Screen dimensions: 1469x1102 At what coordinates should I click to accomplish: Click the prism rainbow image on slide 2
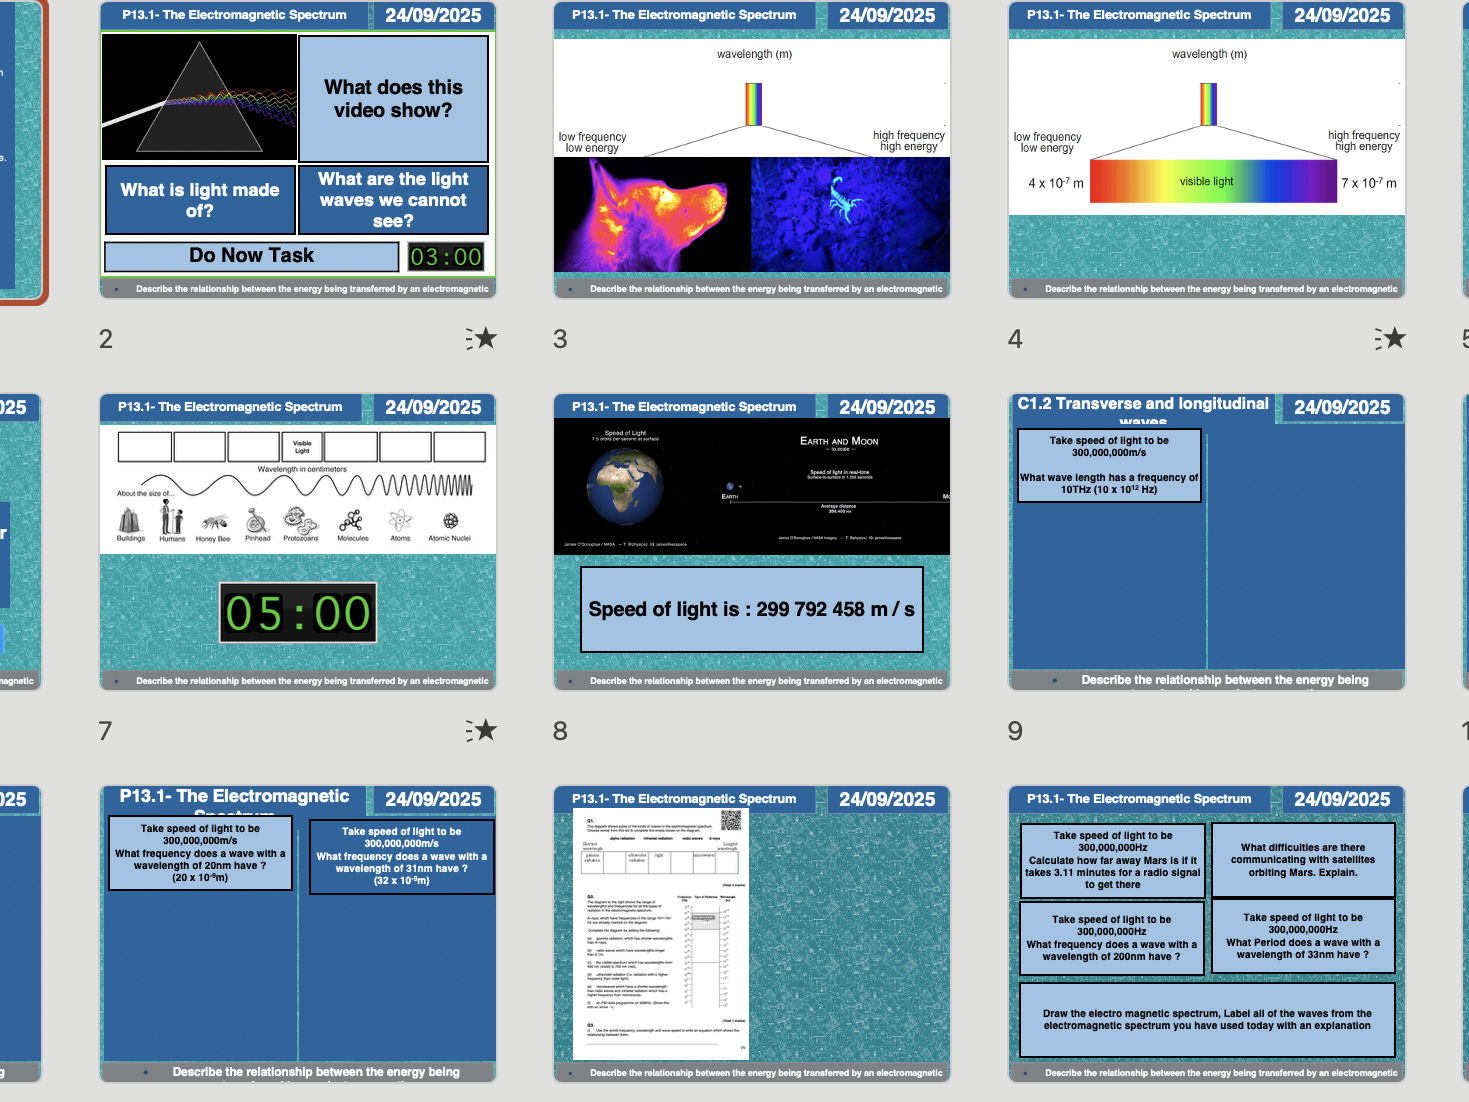coord(199,97)
